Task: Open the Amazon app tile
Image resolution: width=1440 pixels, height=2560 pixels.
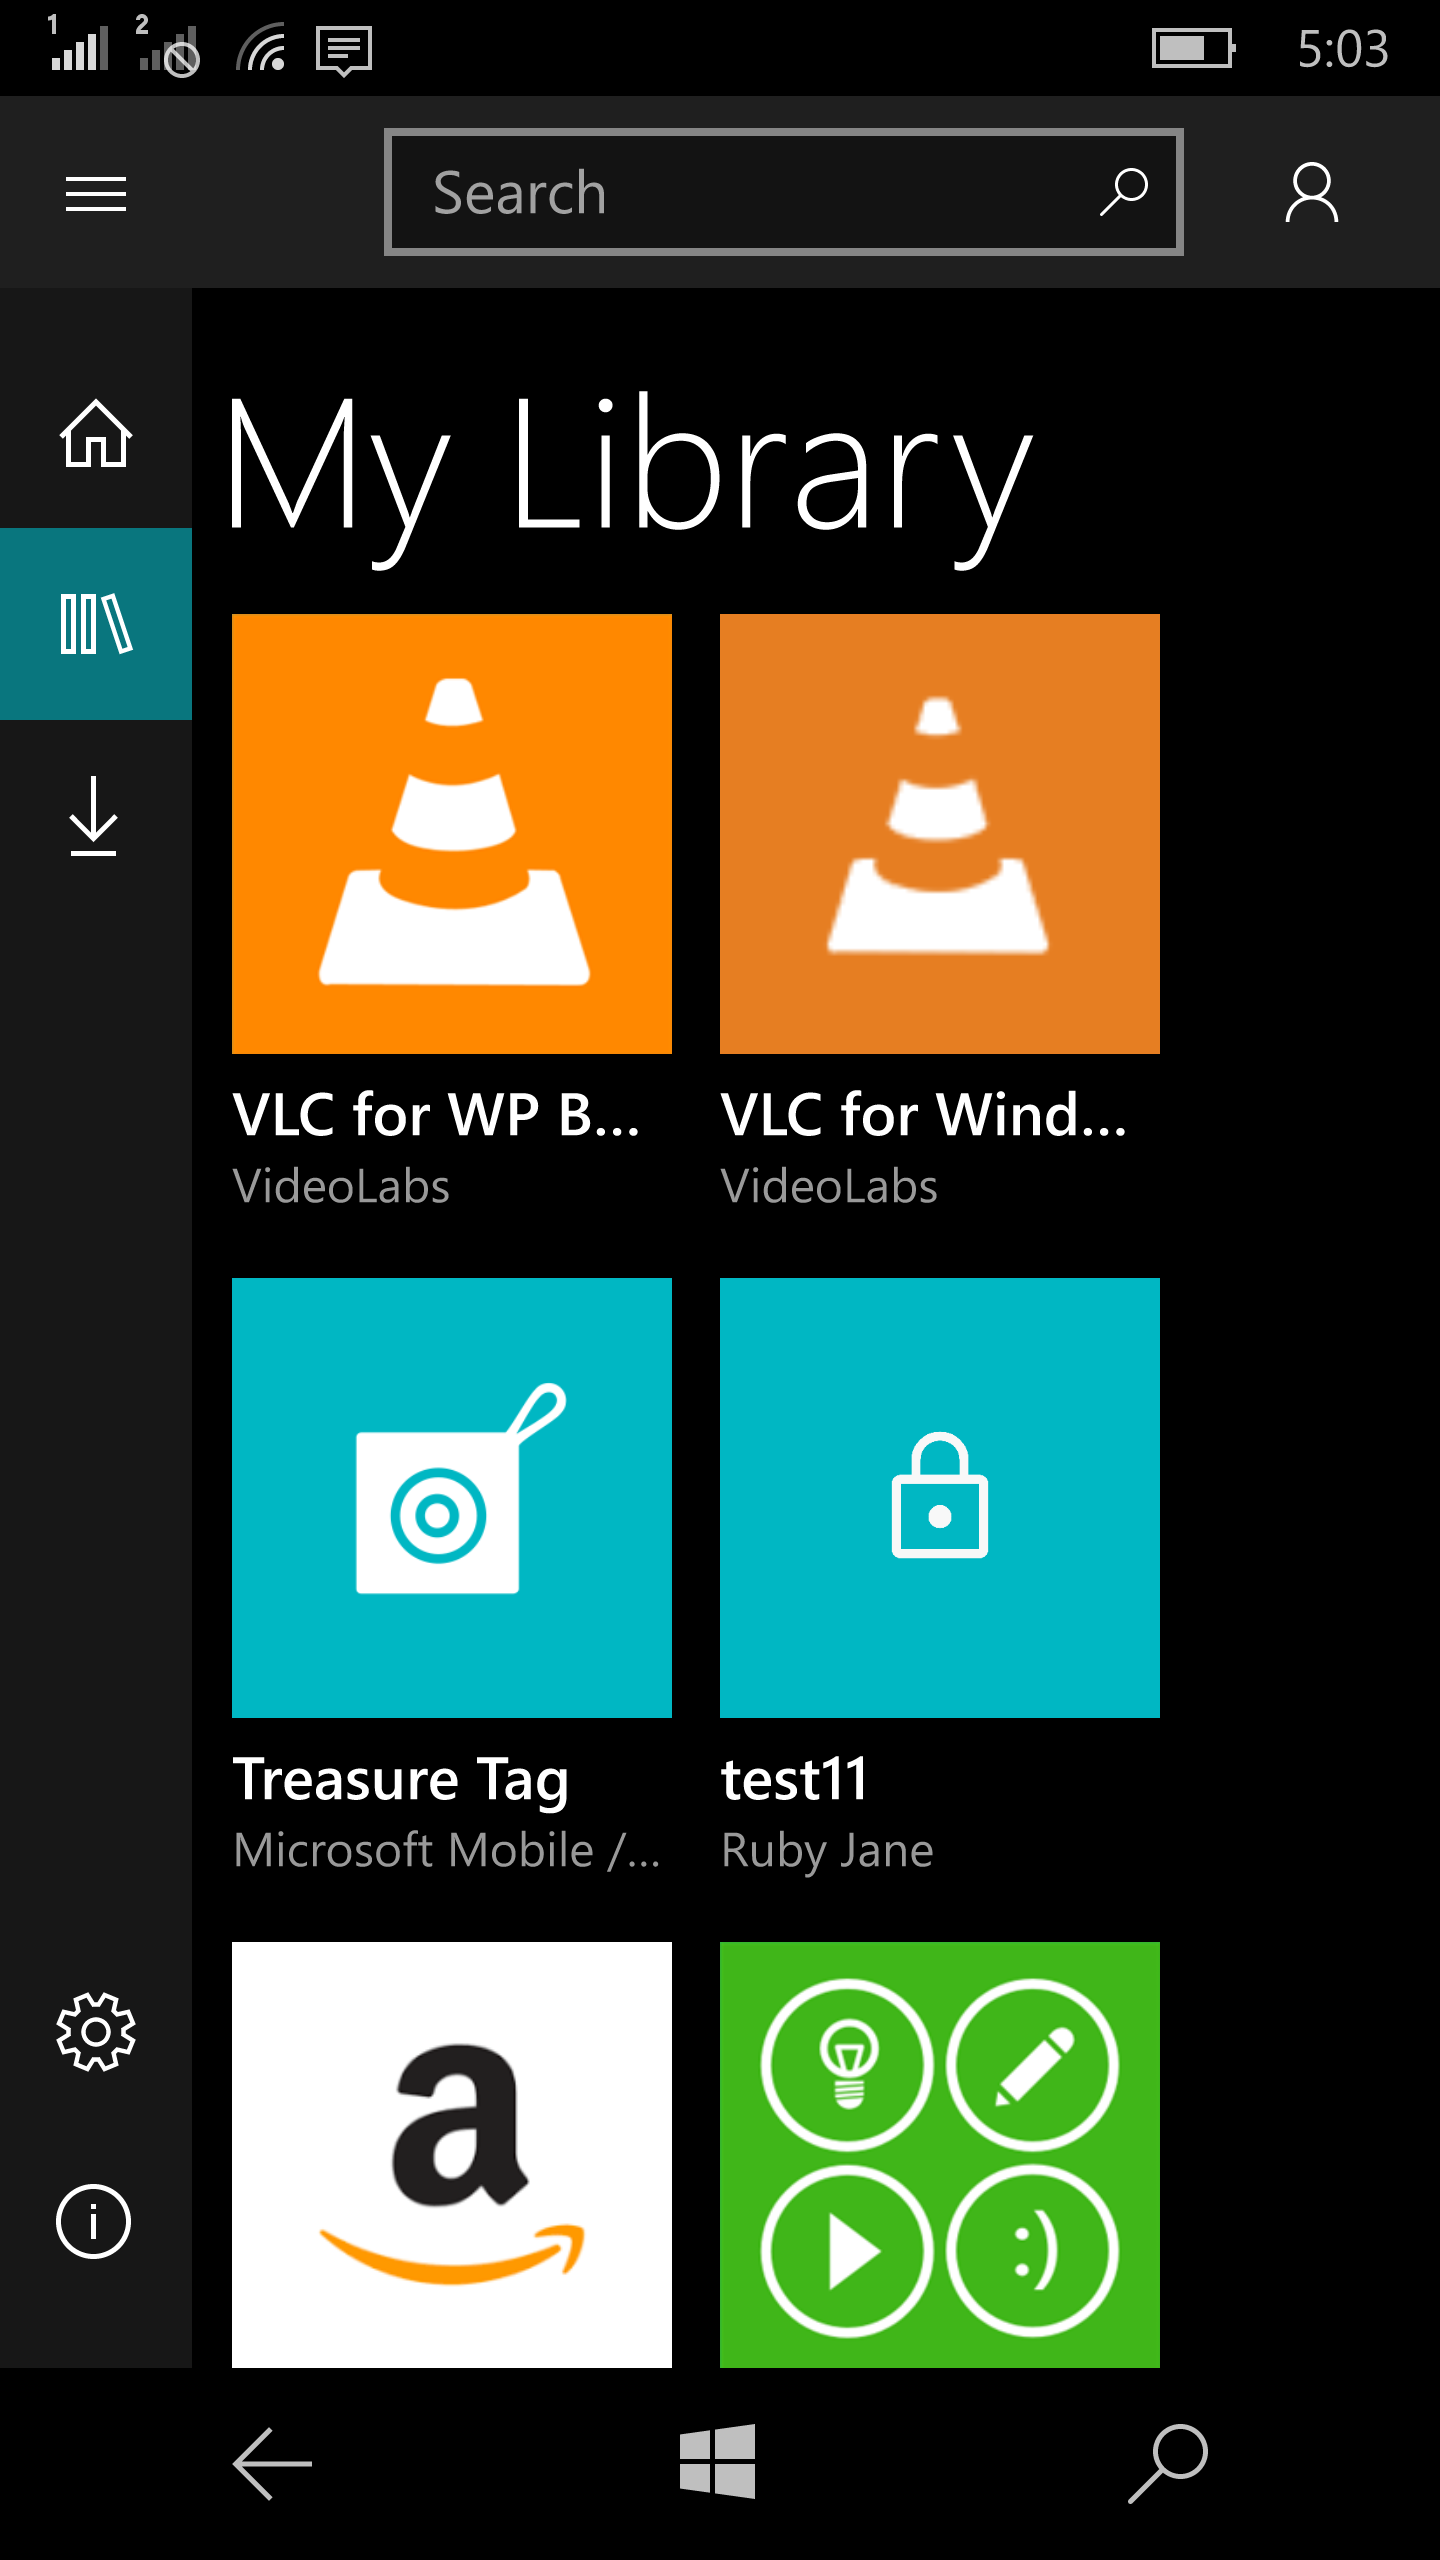Action: click(452, 2155)
